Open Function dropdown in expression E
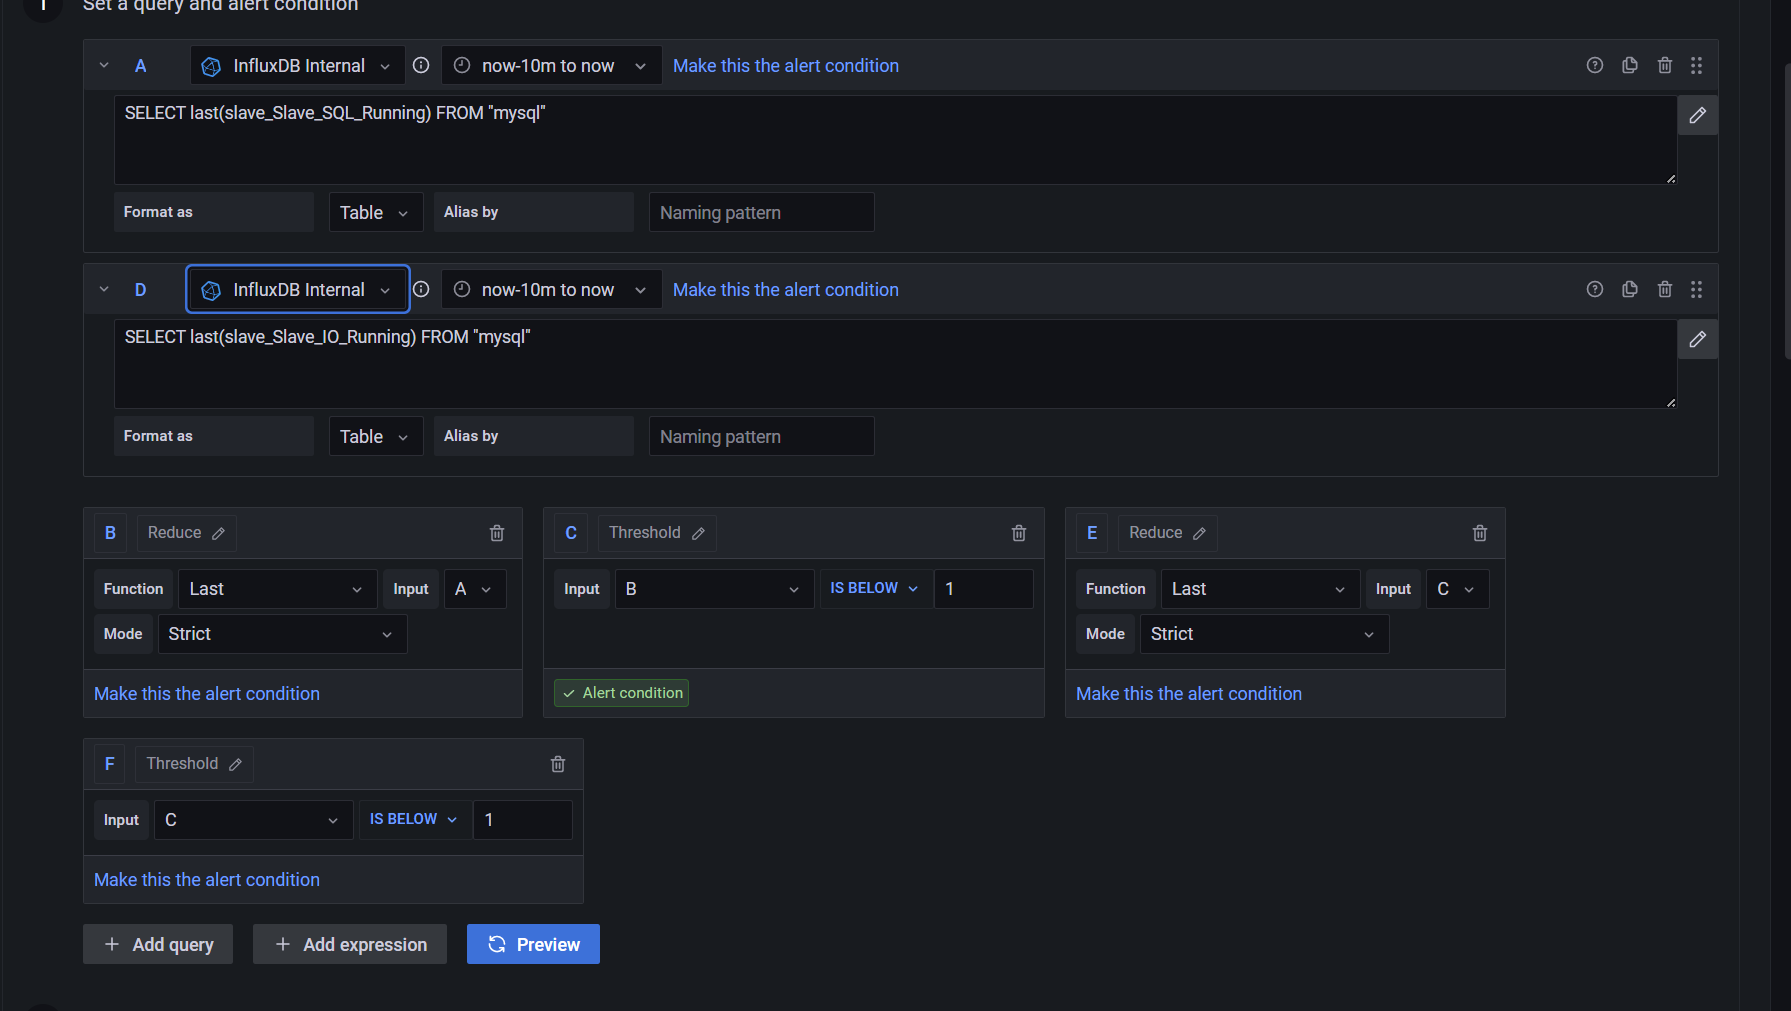The width and height of the screenshot is (1791, 1011). (x=1260, y=589)
